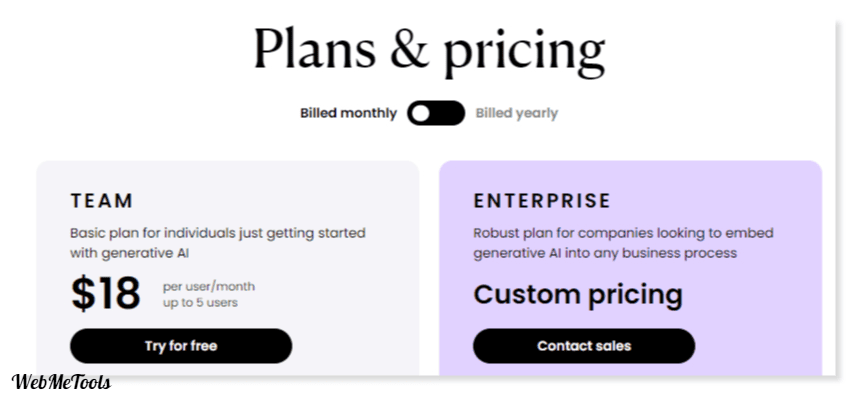Click the Plans & pricing title
This screenshot has width=853, height=393.
pos(429,50)
